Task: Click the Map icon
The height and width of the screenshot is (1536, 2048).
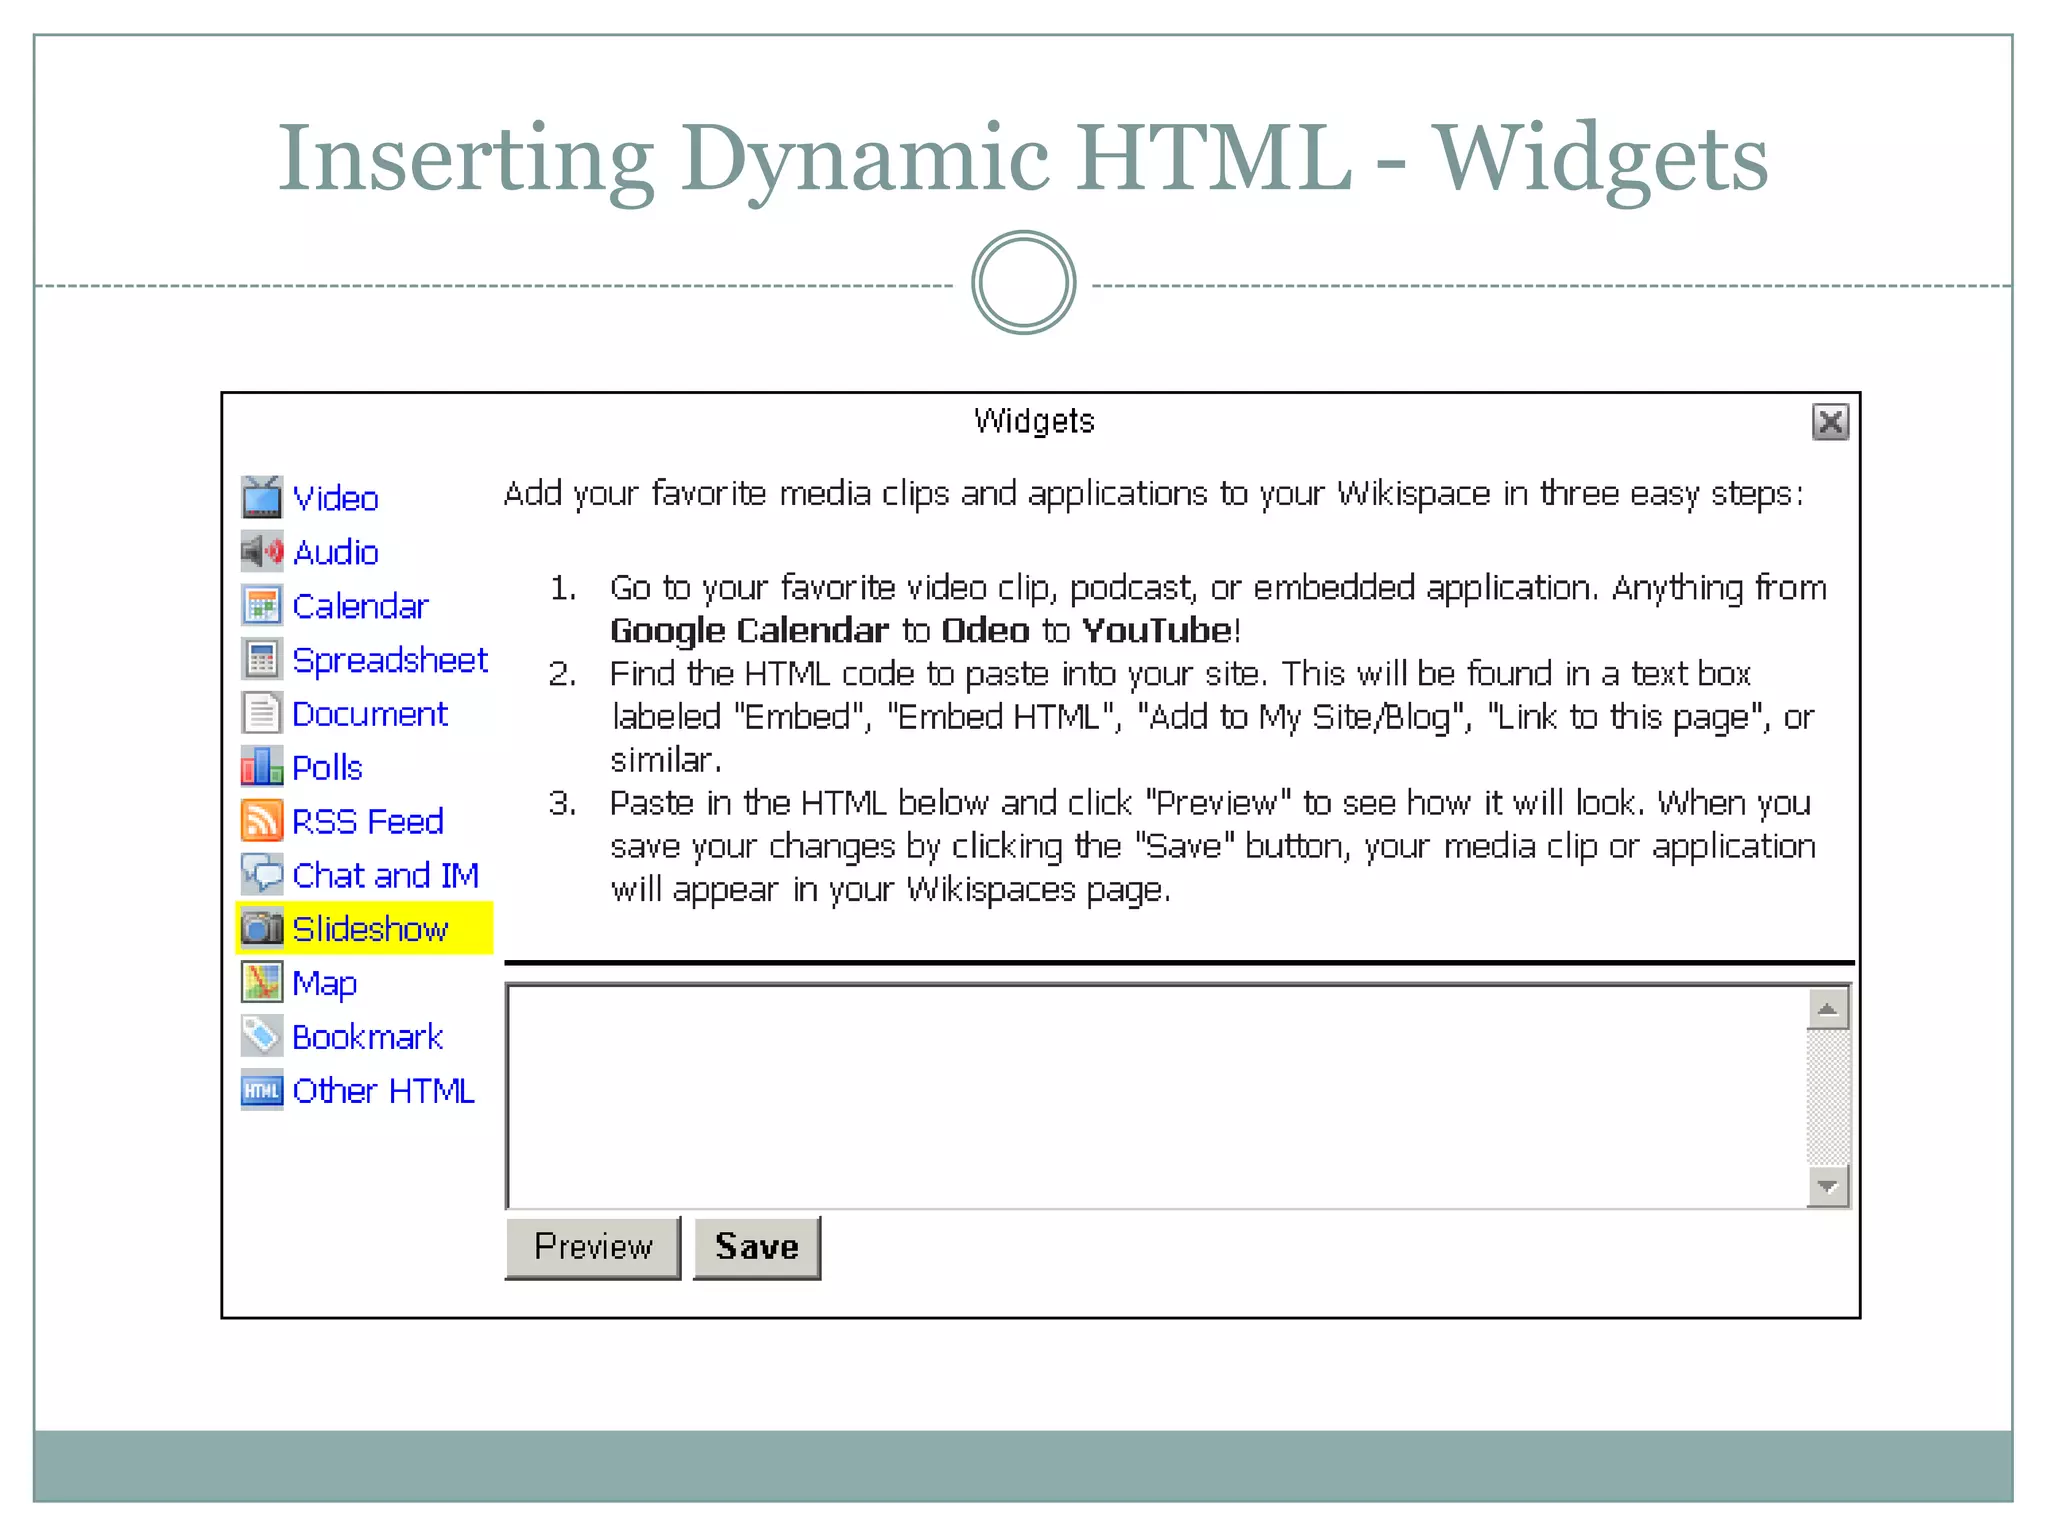Action: pos(262,983)
